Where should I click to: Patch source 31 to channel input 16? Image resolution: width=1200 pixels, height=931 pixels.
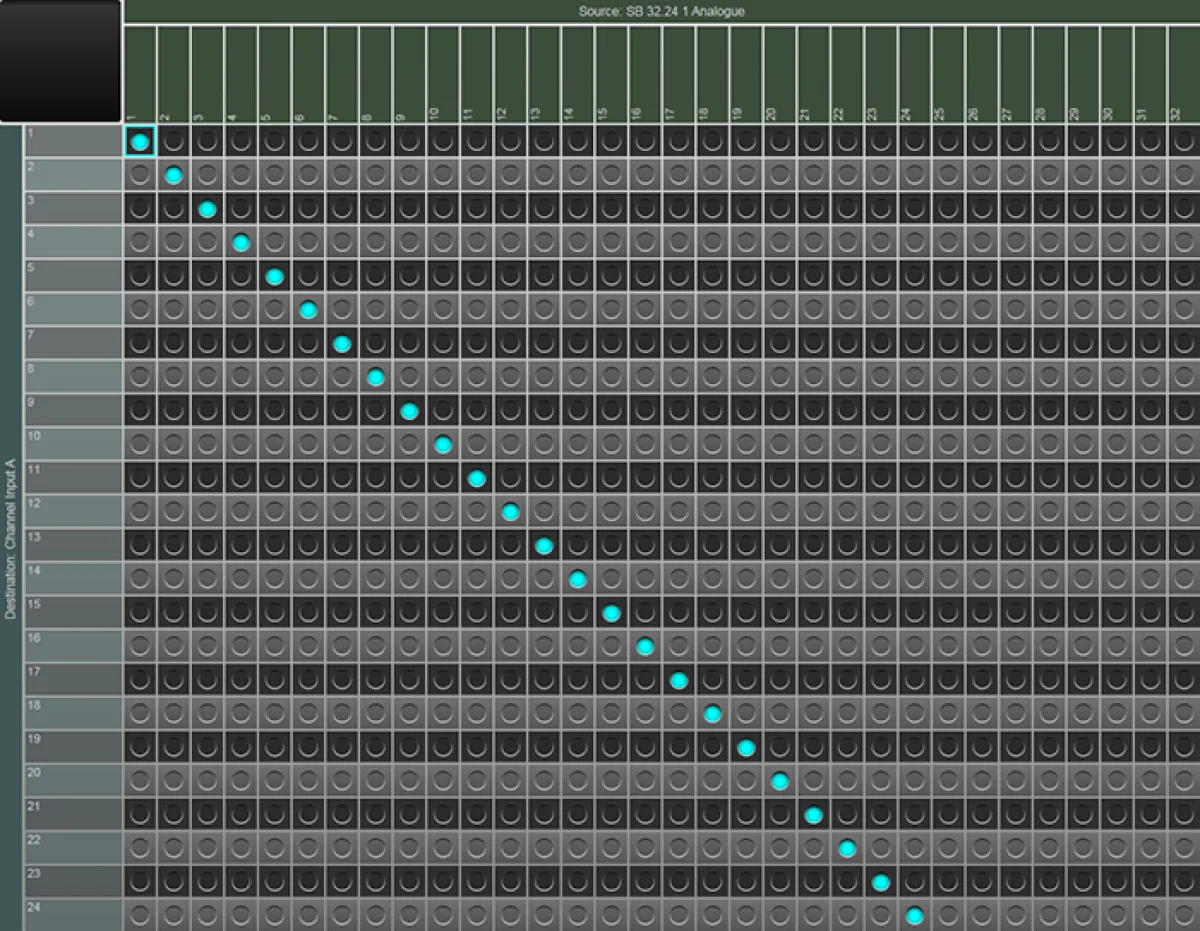click(1150, 647)
